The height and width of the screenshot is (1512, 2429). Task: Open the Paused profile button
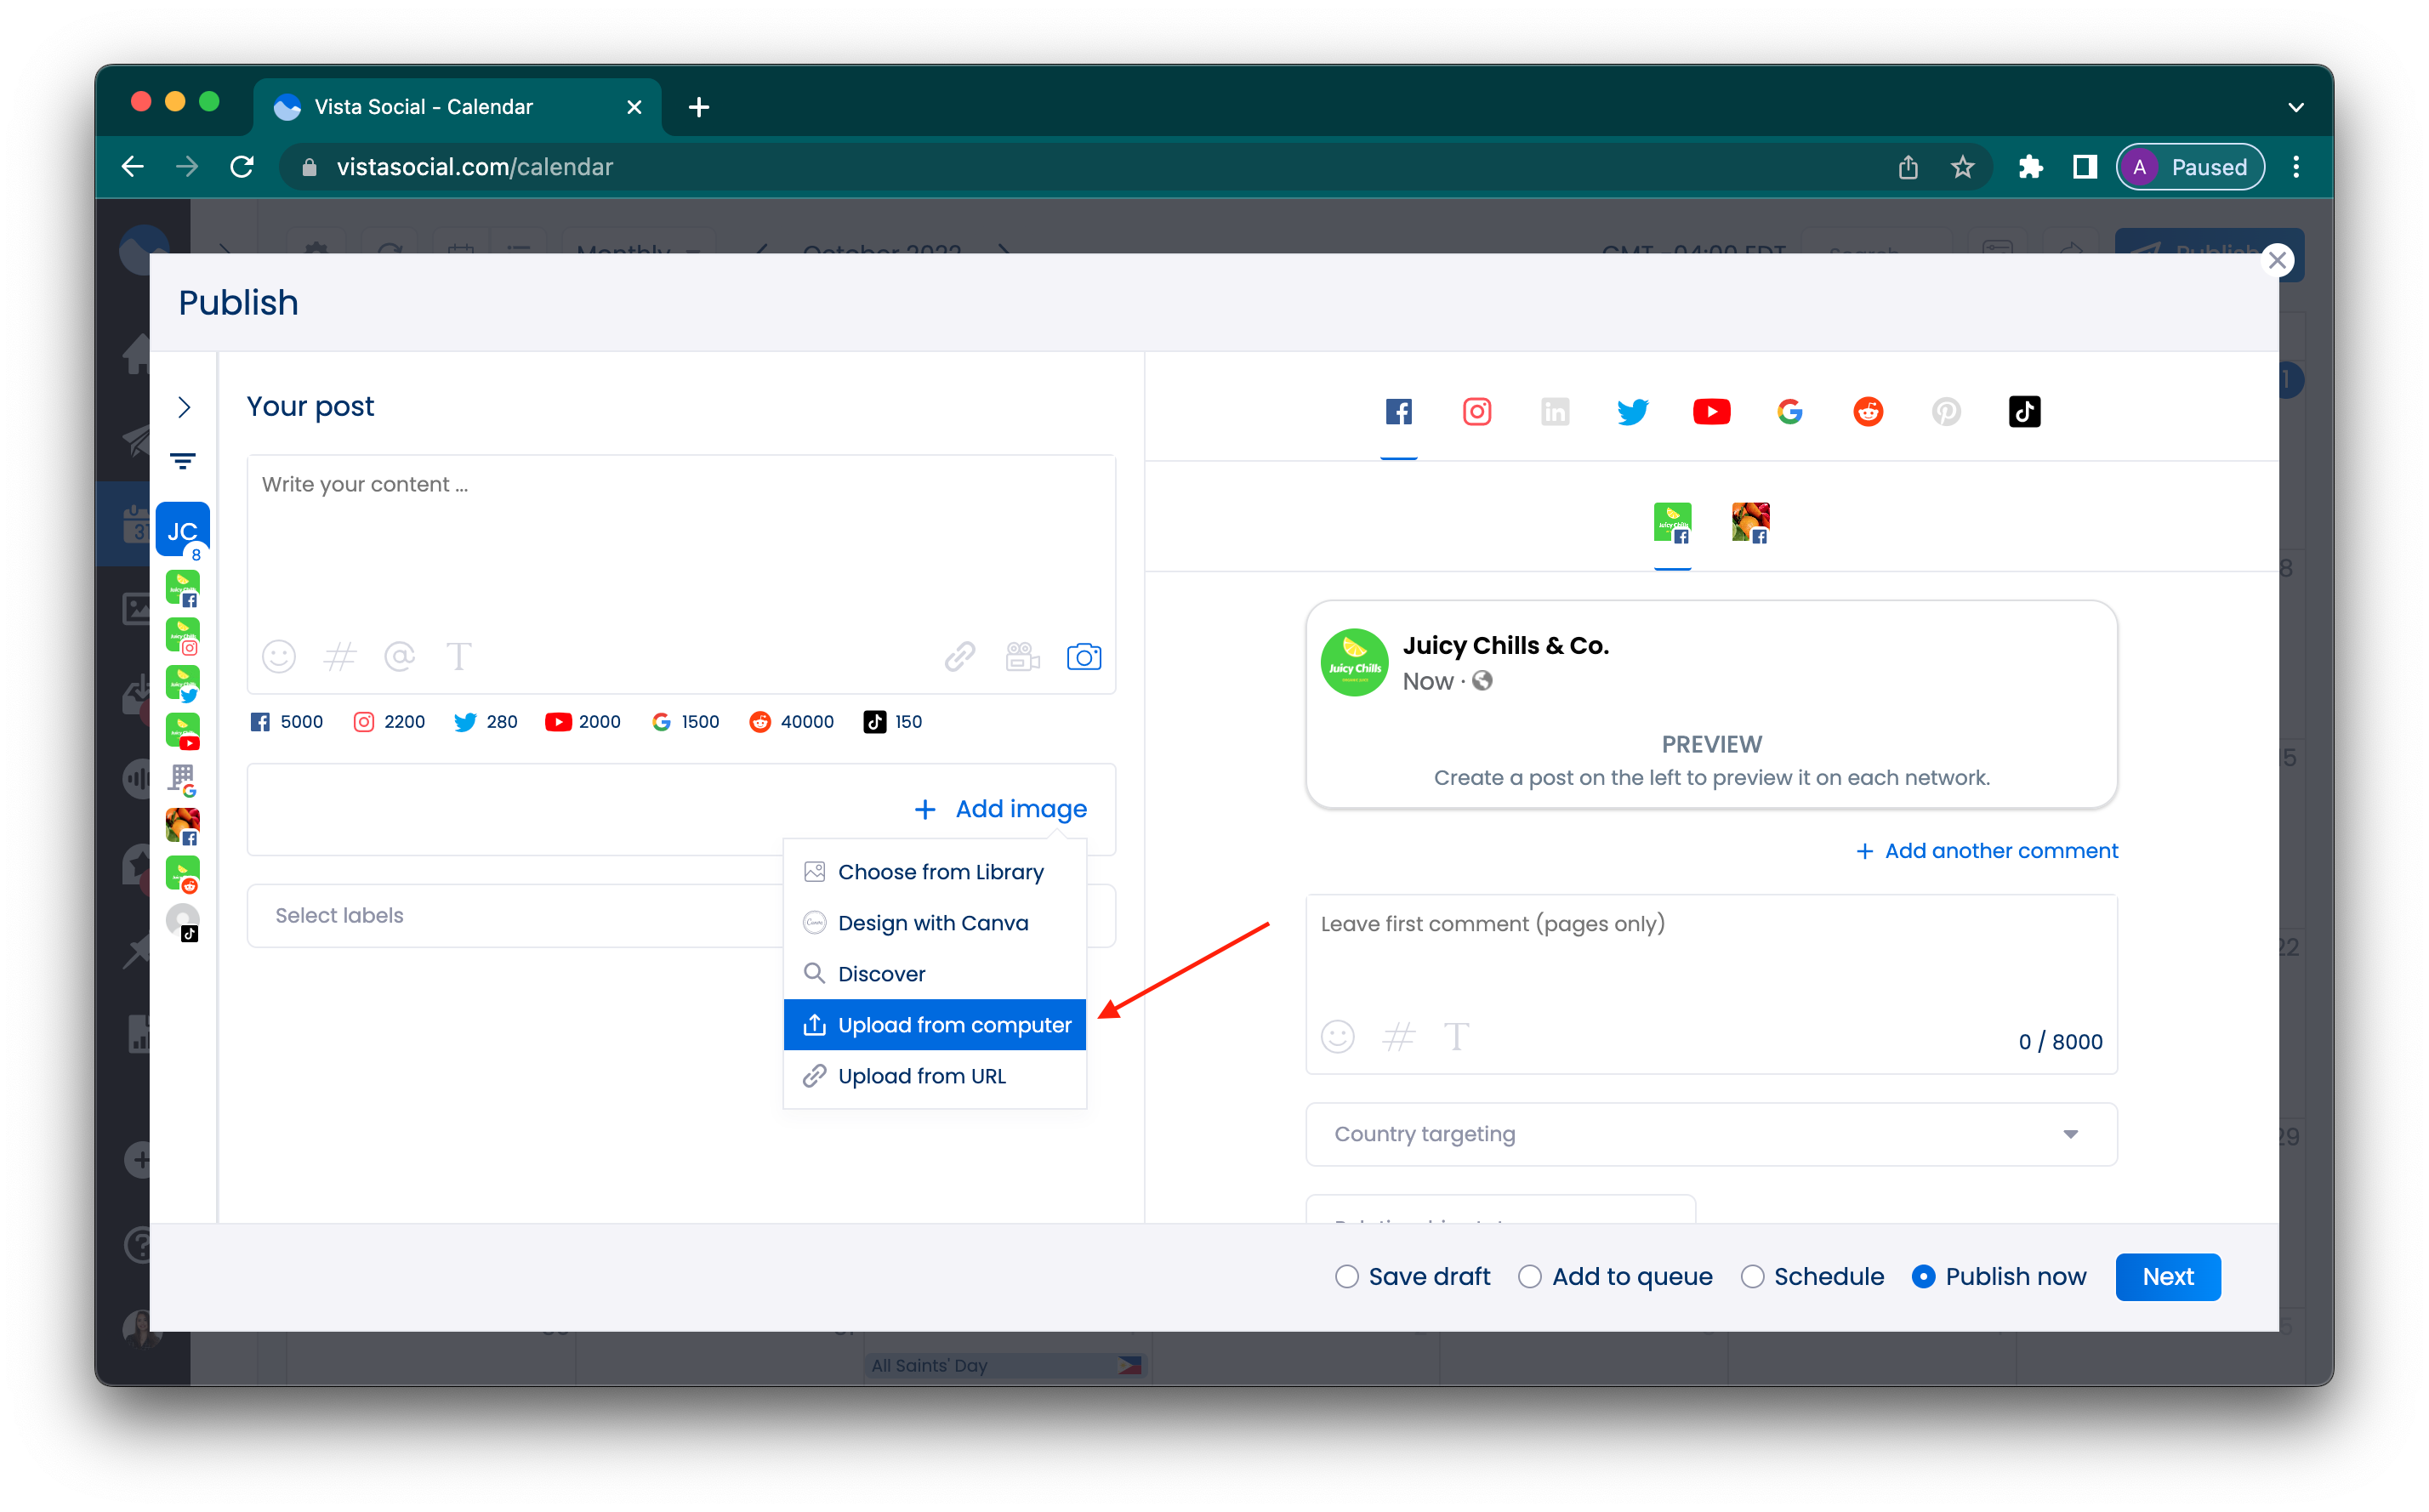(x=2190, y=167)
